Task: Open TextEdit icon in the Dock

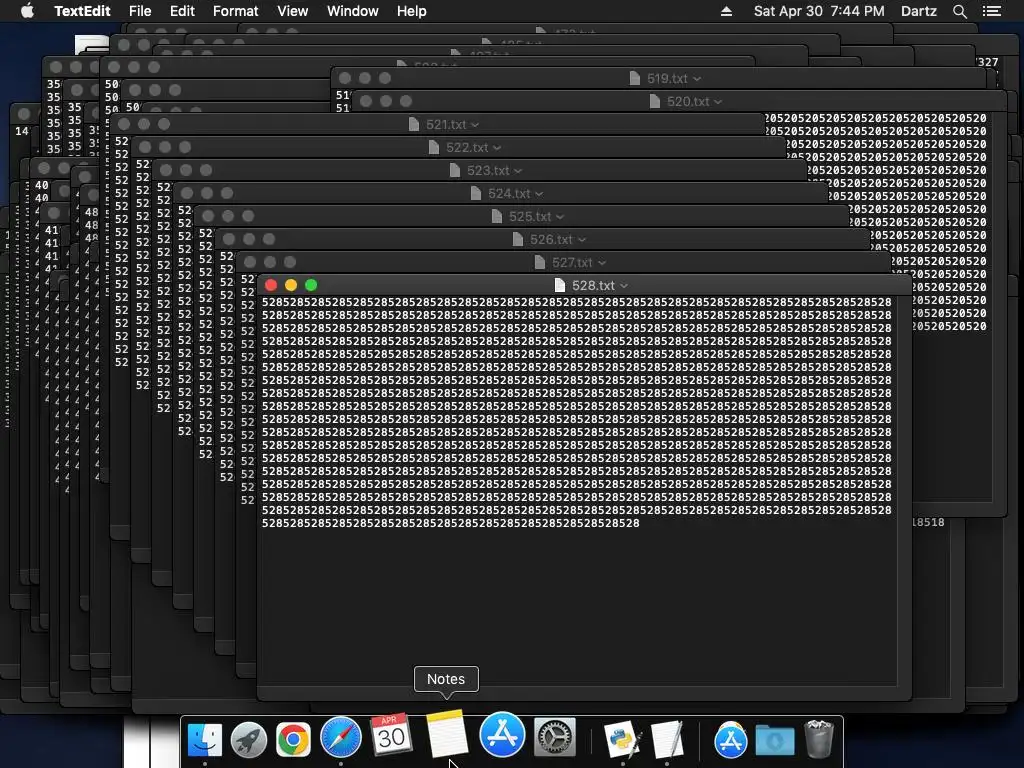Action: click(667, 739)
